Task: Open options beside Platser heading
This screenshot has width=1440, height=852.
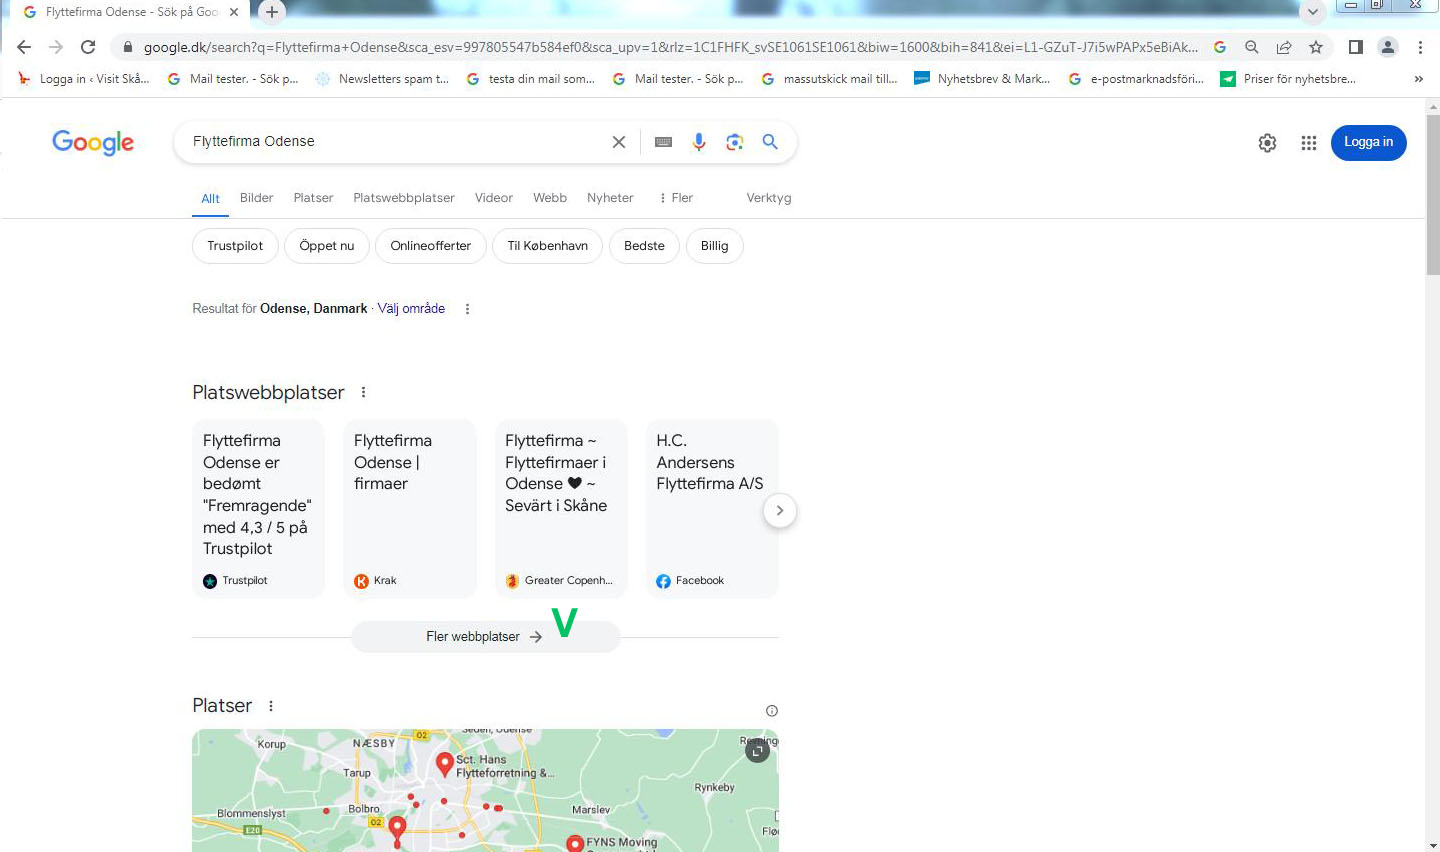Action: (270, 706)
